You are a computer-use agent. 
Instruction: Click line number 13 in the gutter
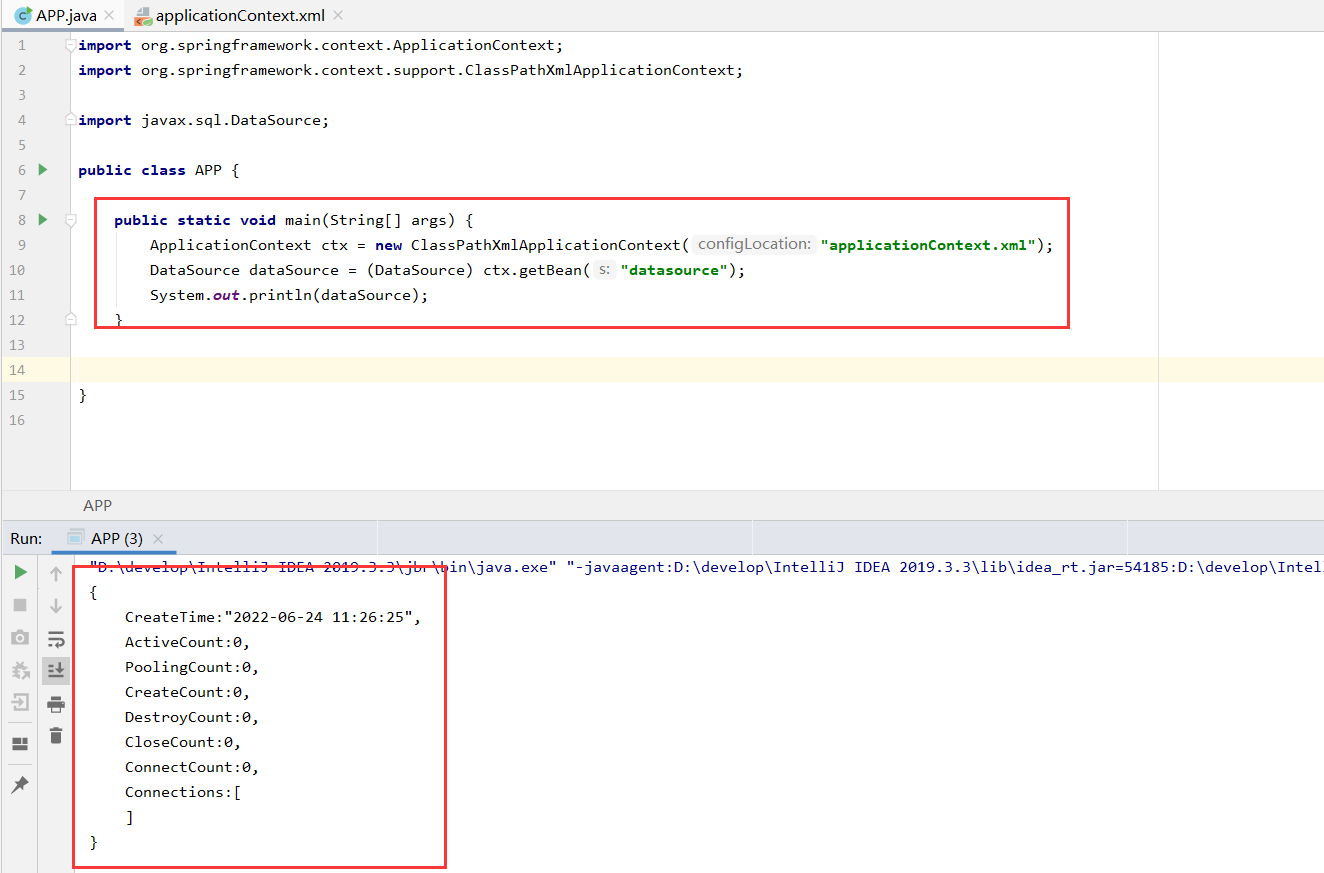click(19, 345)
